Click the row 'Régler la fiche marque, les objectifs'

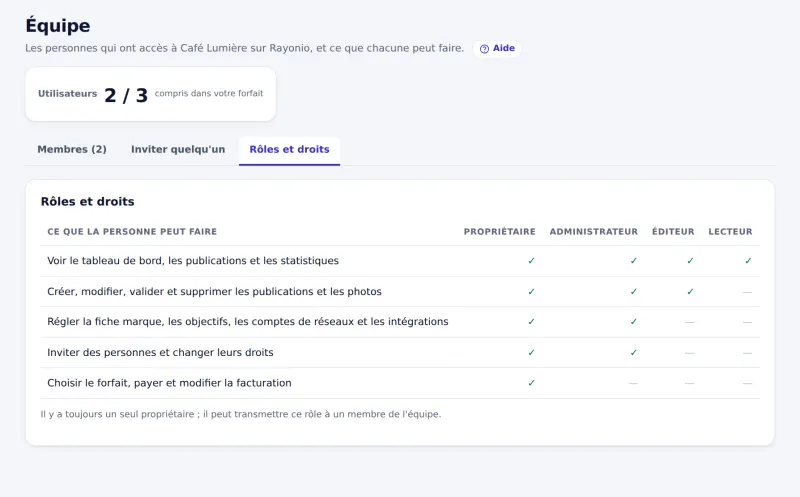pos(400,322)
